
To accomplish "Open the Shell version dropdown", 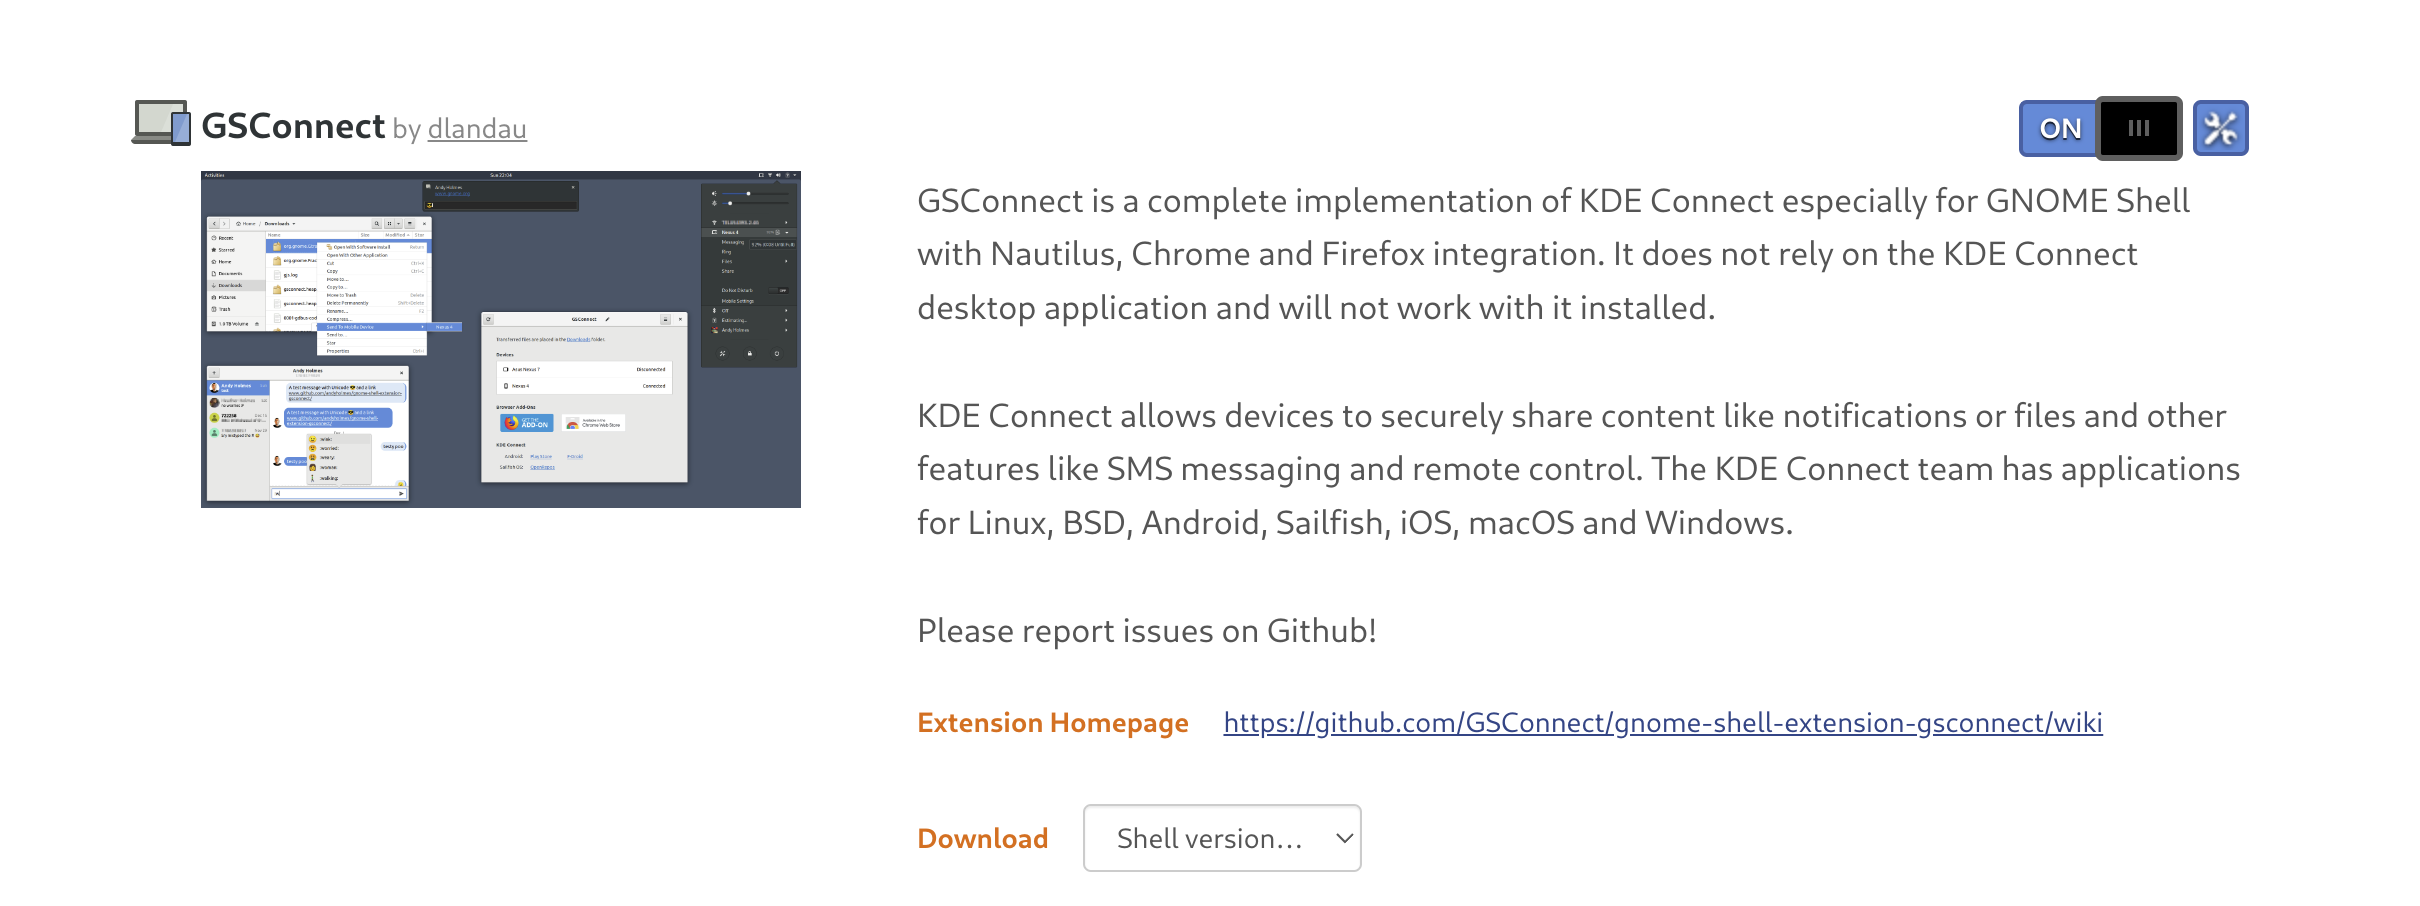I will pyautogui.click(x=1222, y=838).
